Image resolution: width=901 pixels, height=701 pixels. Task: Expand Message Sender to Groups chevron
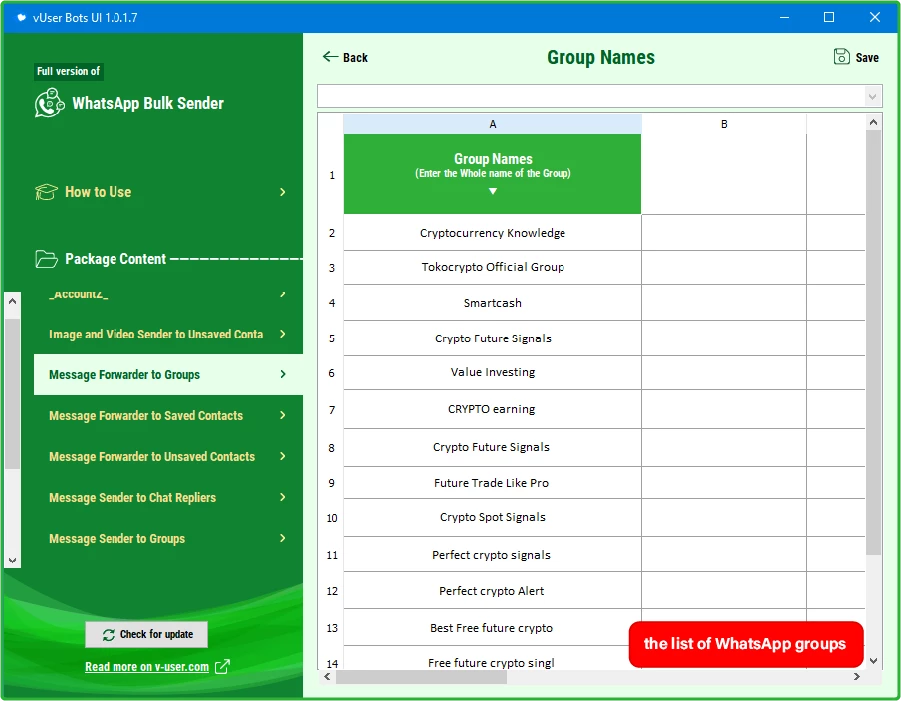pos(282,538)
